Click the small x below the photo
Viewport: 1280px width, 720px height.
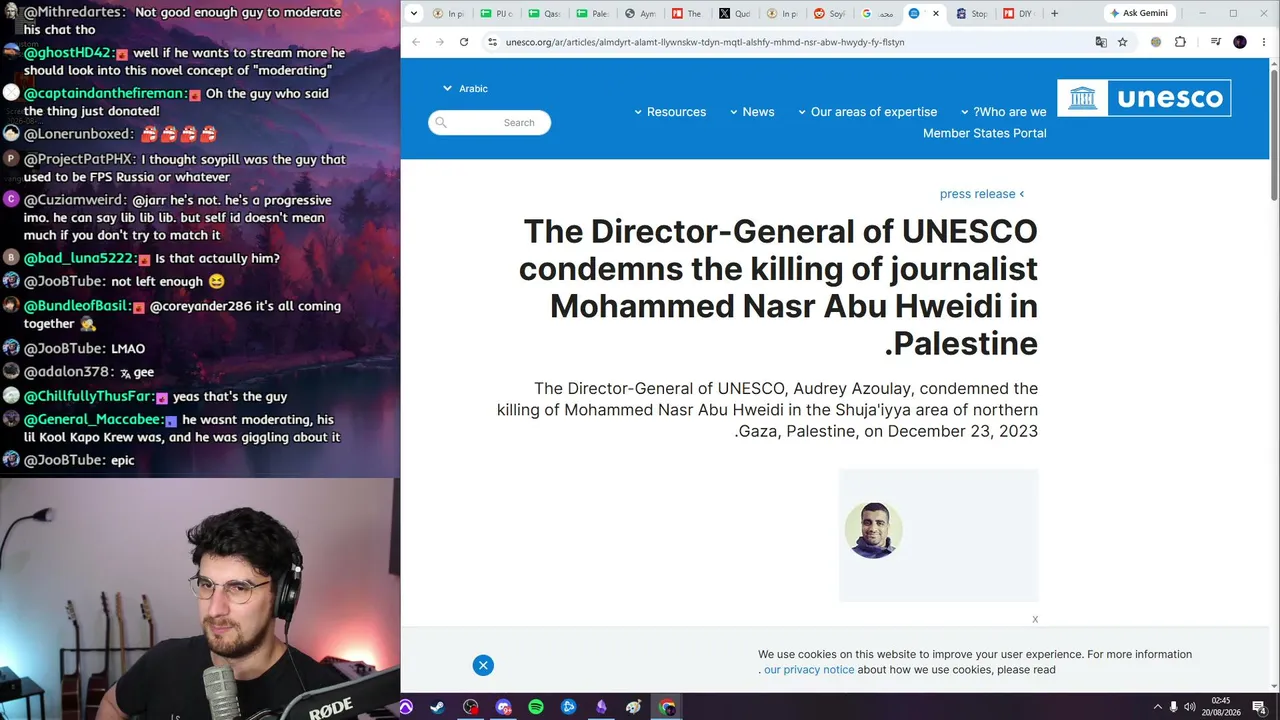tap(1035, 620)
